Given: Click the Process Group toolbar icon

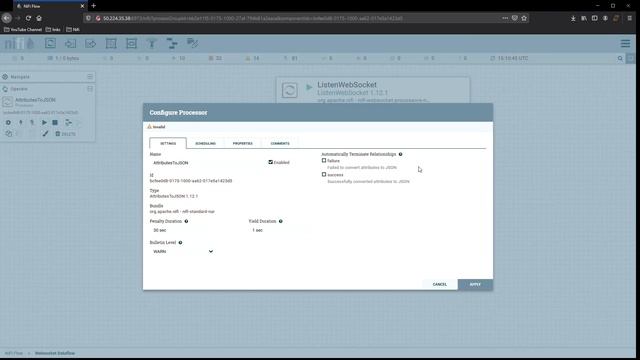Looking at the screenshot, I should tap(111, 43).
